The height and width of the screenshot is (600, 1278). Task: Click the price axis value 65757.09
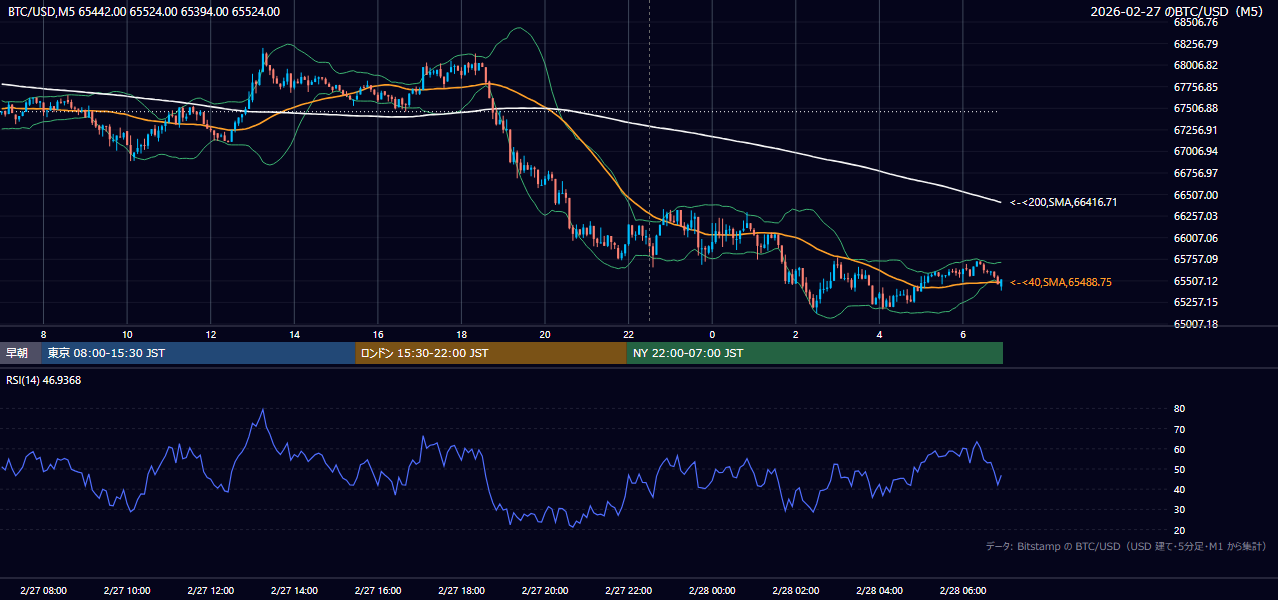pos(1196,259)
